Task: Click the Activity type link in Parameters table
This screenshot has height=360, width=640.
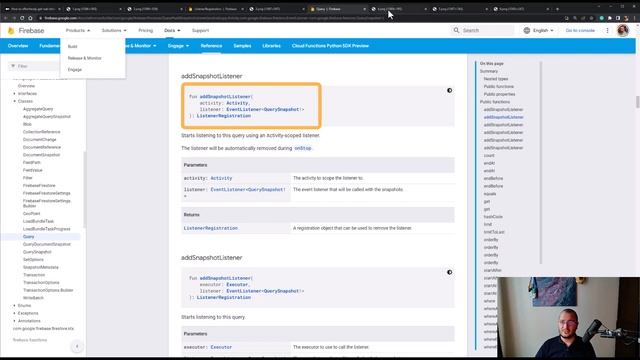Action: (221, 178)
